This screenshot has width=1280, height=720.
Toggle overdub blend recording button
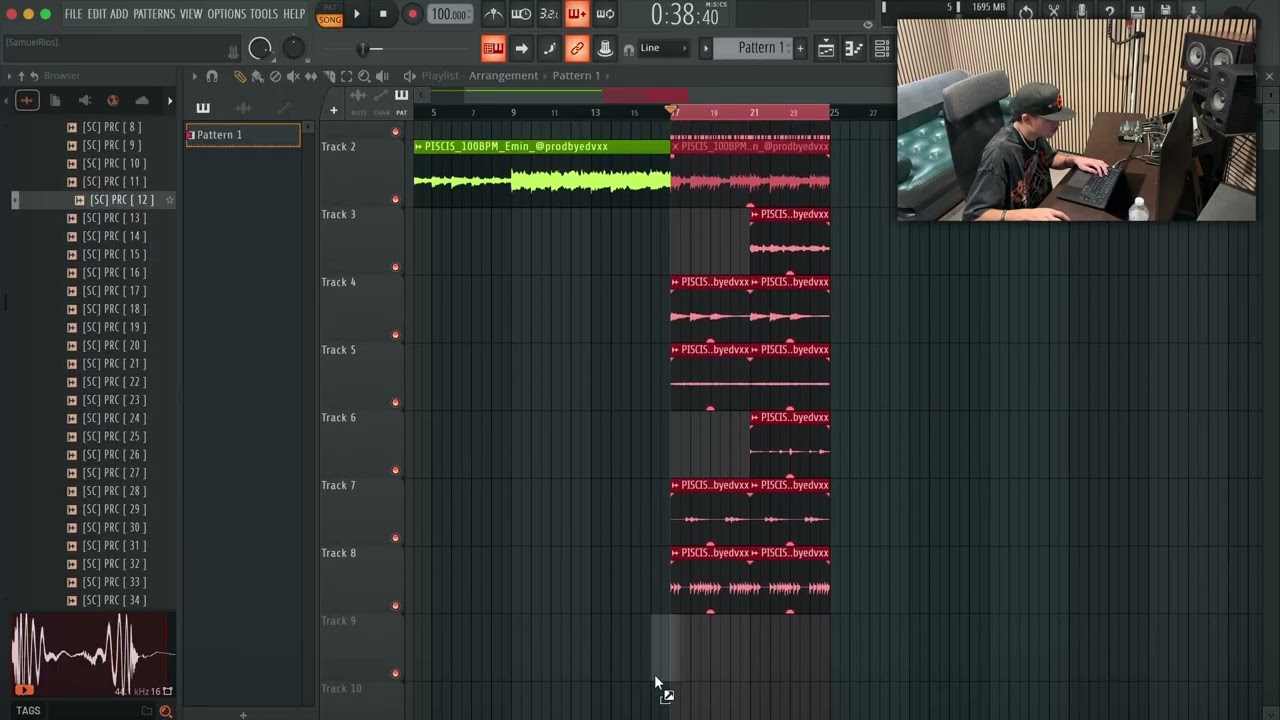coord(577,14)
